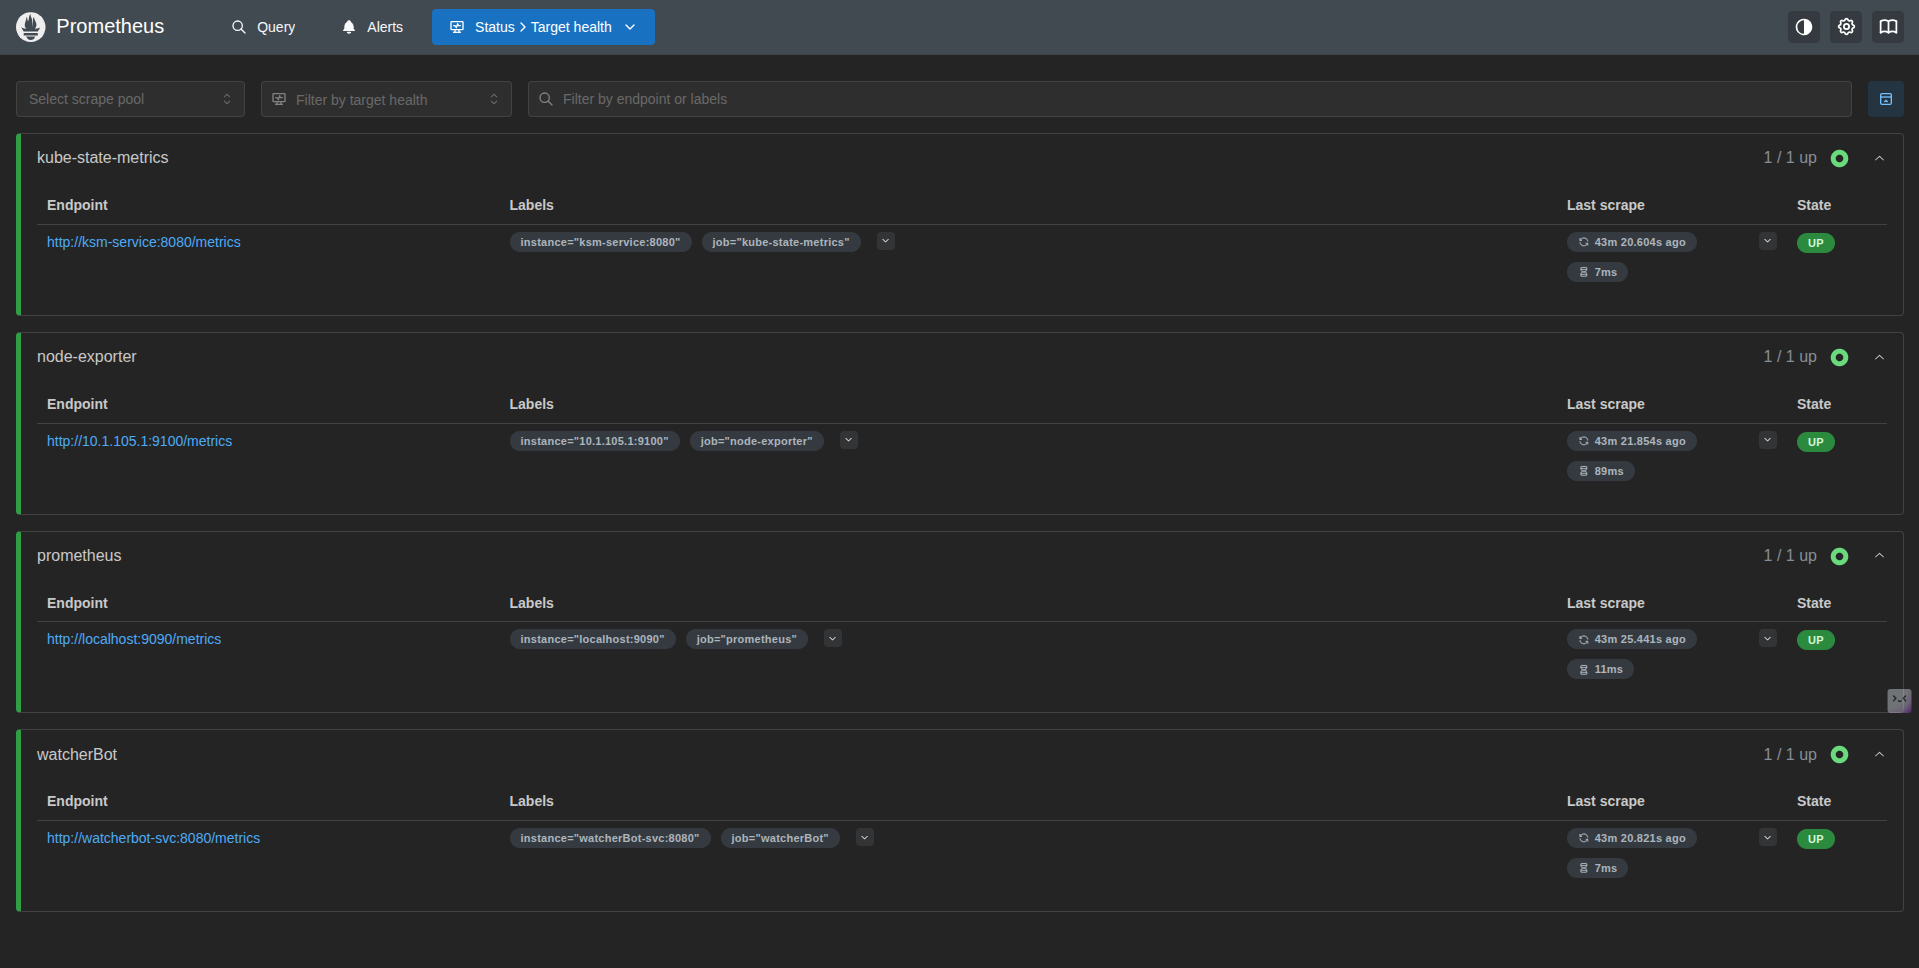Click the green health ring for watcherBot

[1839, 754]
